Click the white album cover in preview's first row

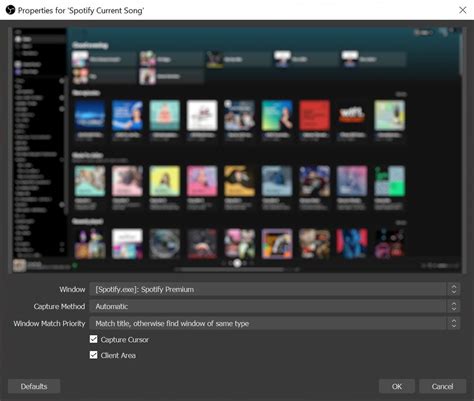coord(202,115)
